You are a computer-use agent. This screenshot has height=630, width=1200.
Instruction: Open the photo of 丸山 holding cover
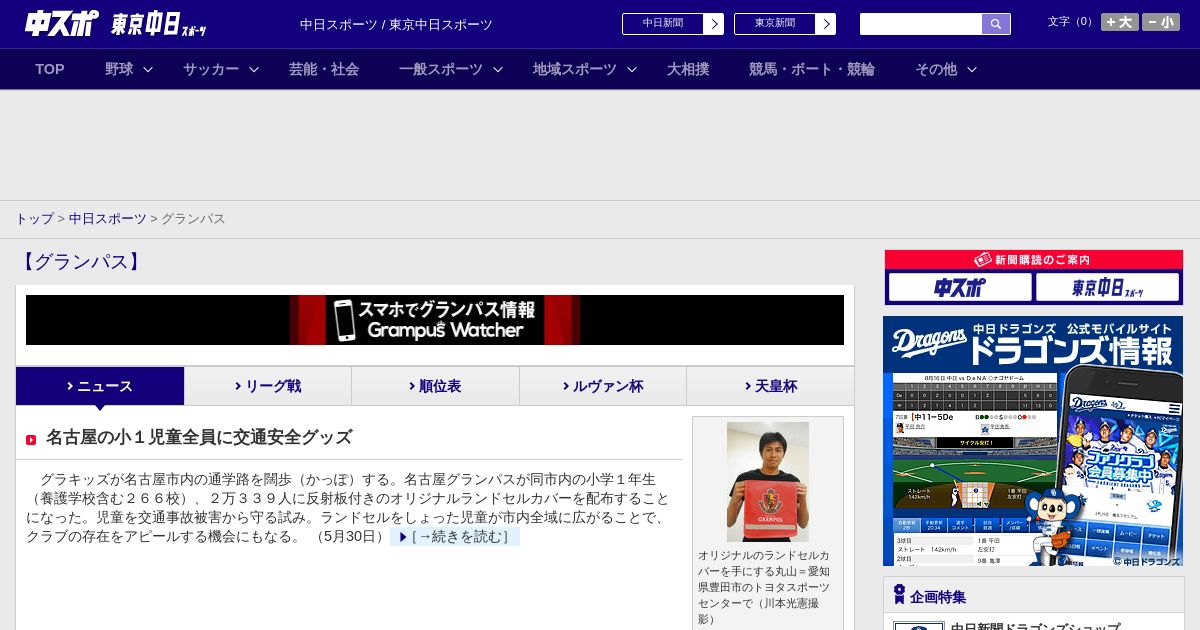[768, 482]
